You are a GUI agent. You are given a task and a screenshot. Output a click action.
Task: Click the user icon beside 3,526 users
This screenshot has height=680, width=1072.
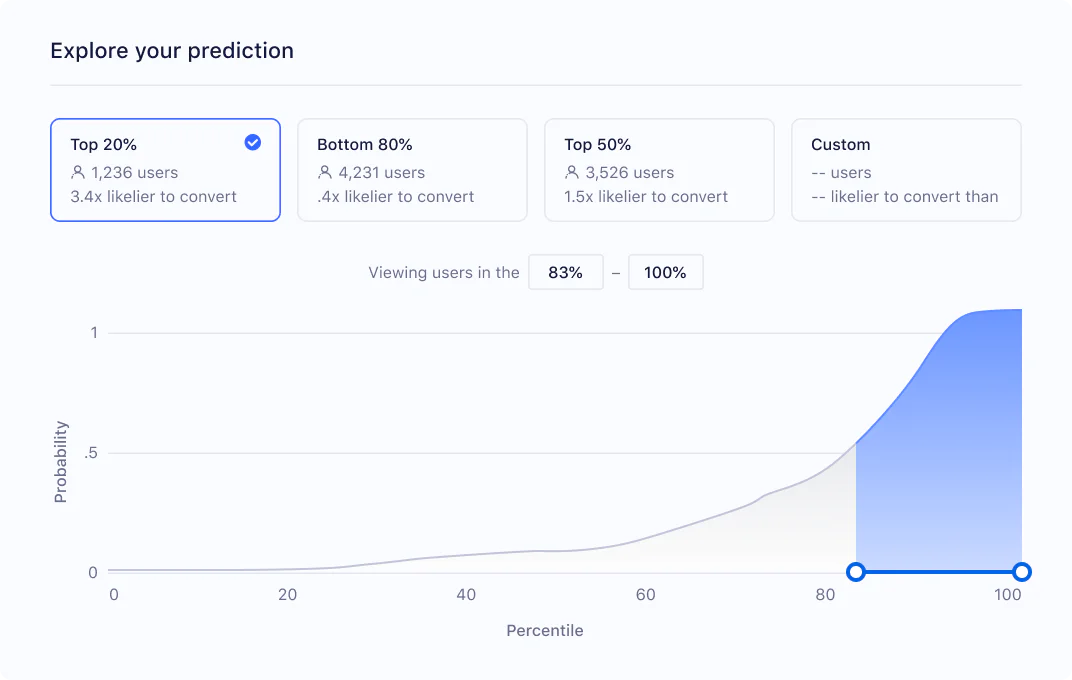point(572,172)
